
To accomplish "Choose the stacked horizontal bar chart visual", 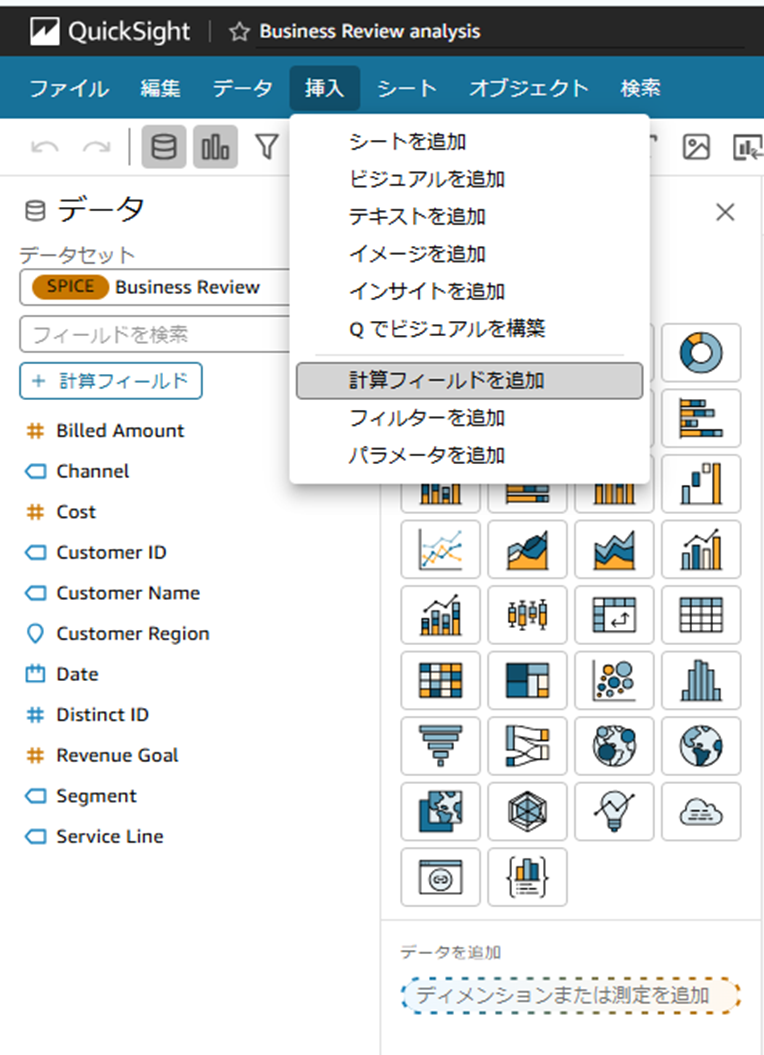I will click(x=701, y=418).
